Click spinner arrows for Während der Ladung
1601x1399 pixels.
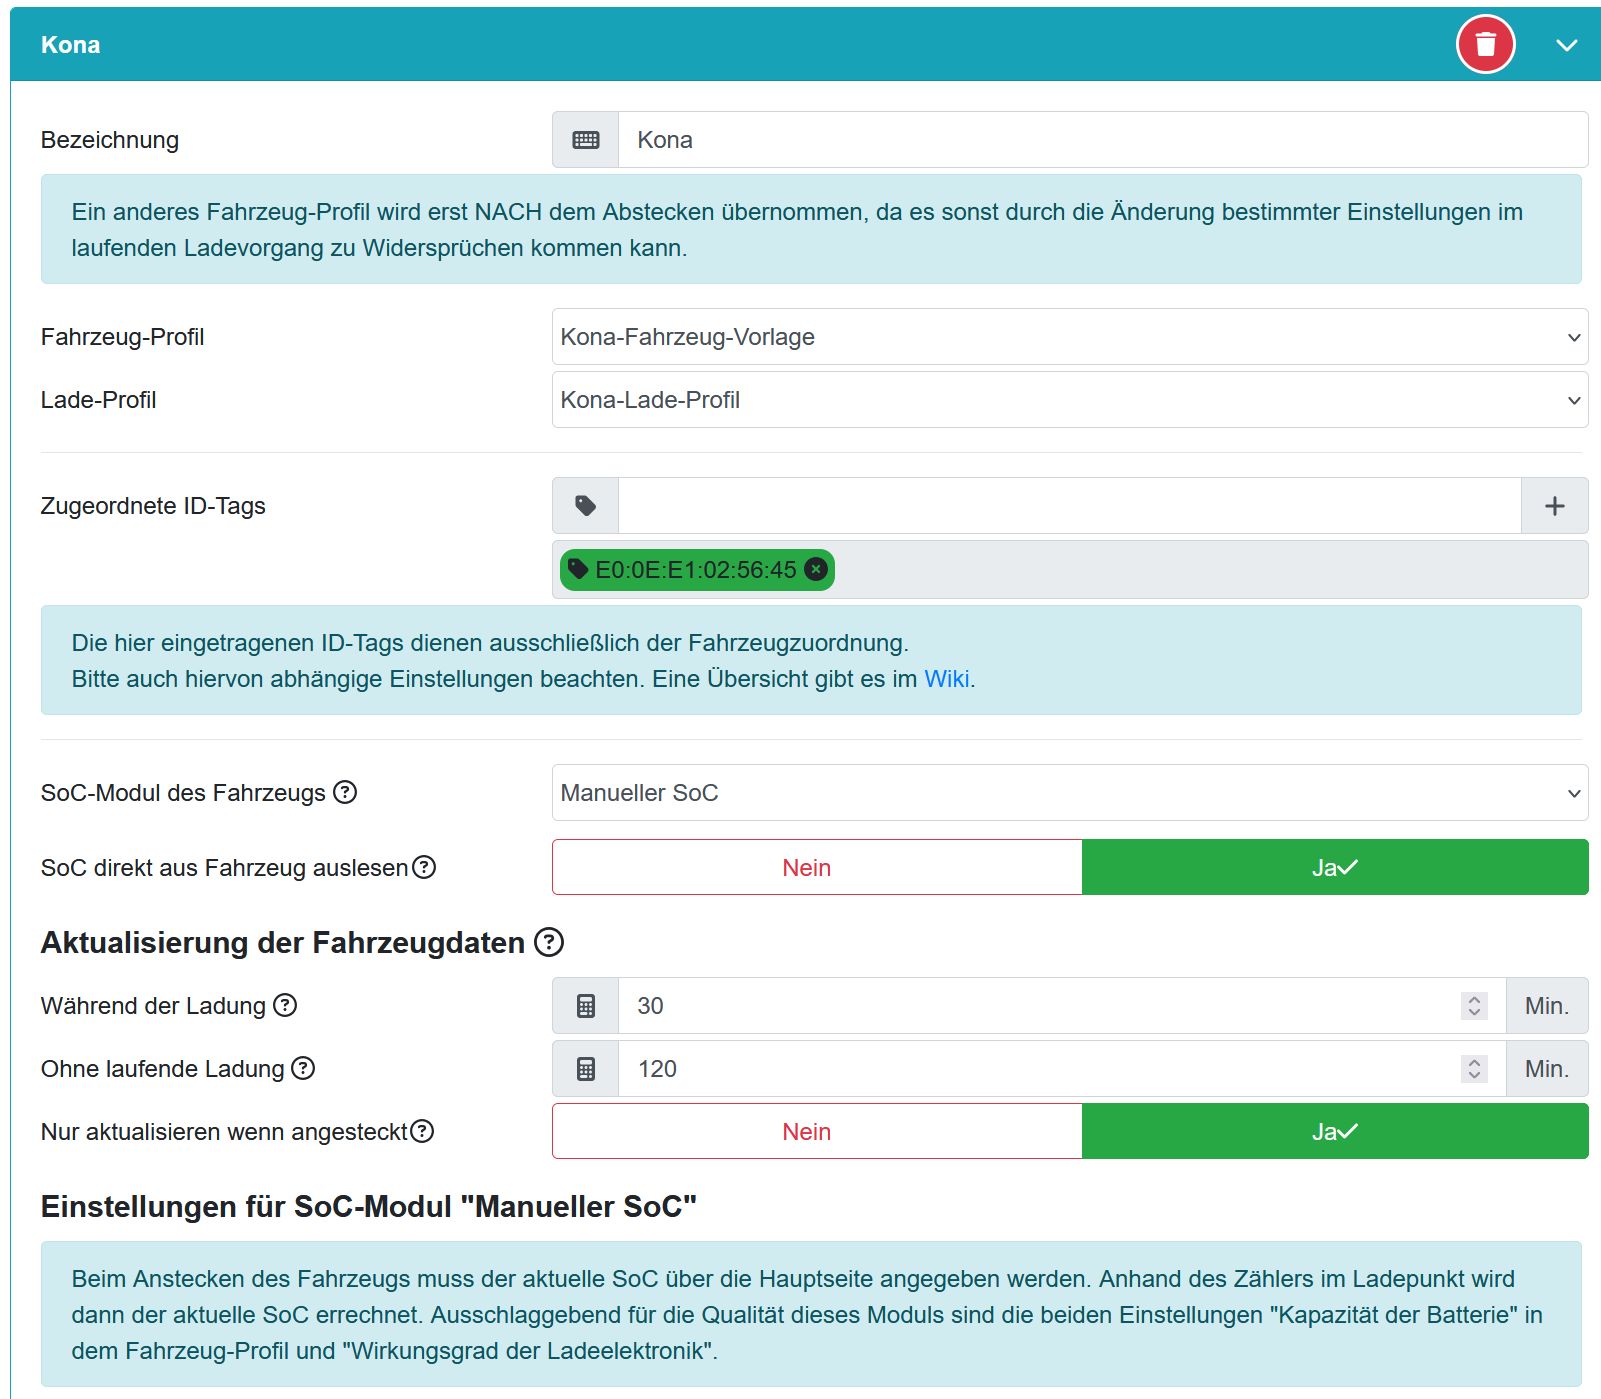[1474, 1006]
